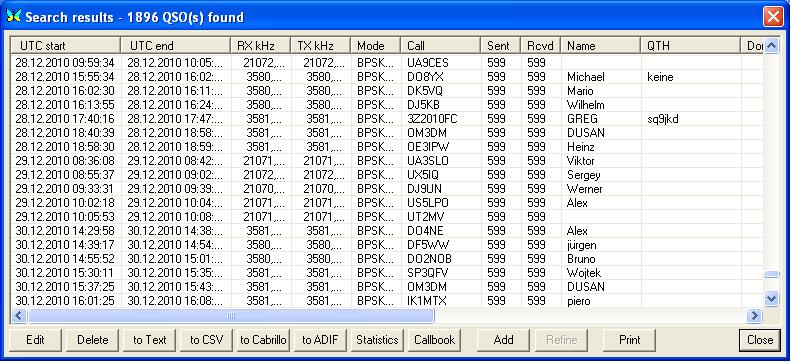The image size is (791, 362).
Task: Click the horizontal scrollbar thumb
Action: (x=231, y=316)
